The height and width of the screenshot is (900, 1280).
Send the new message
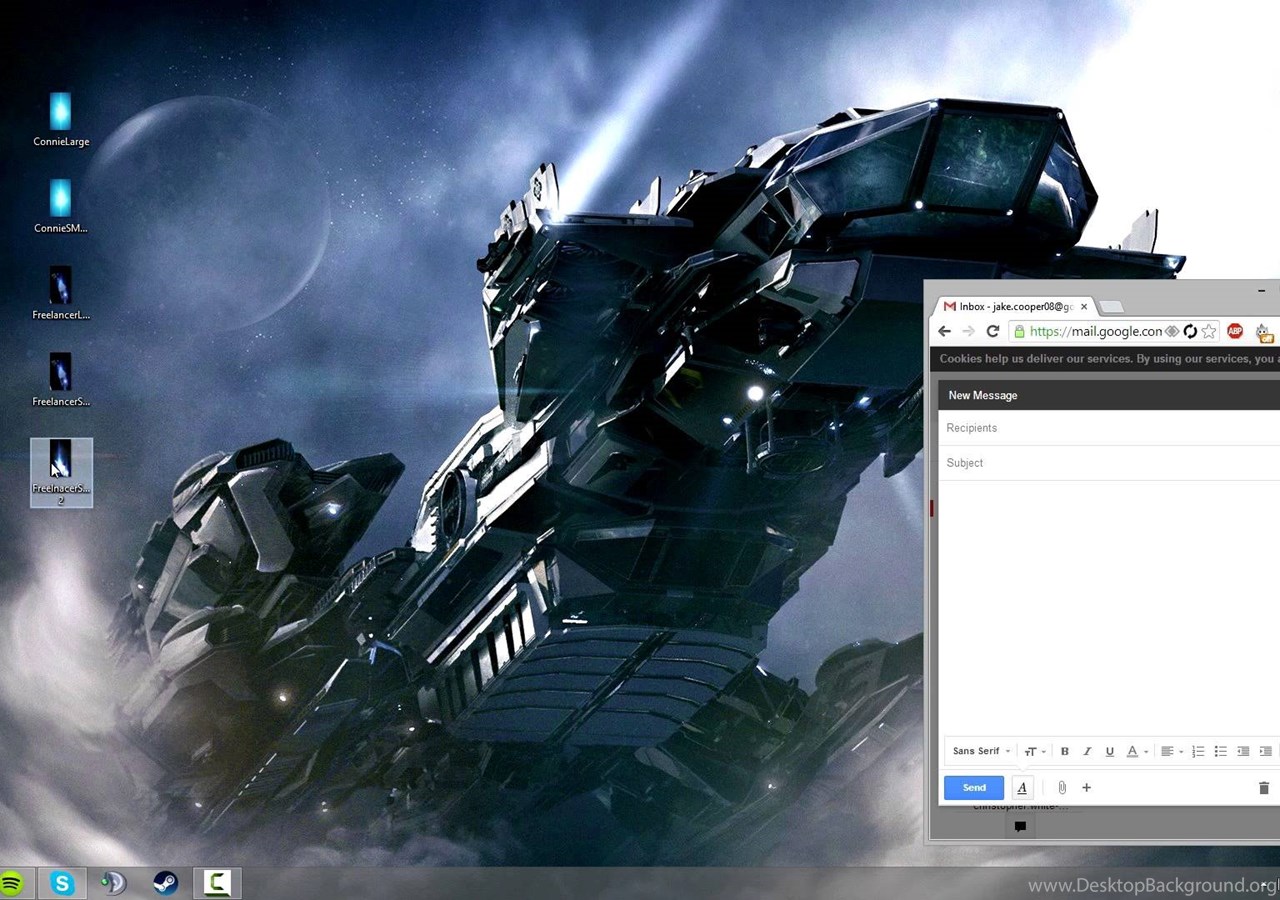974,788
